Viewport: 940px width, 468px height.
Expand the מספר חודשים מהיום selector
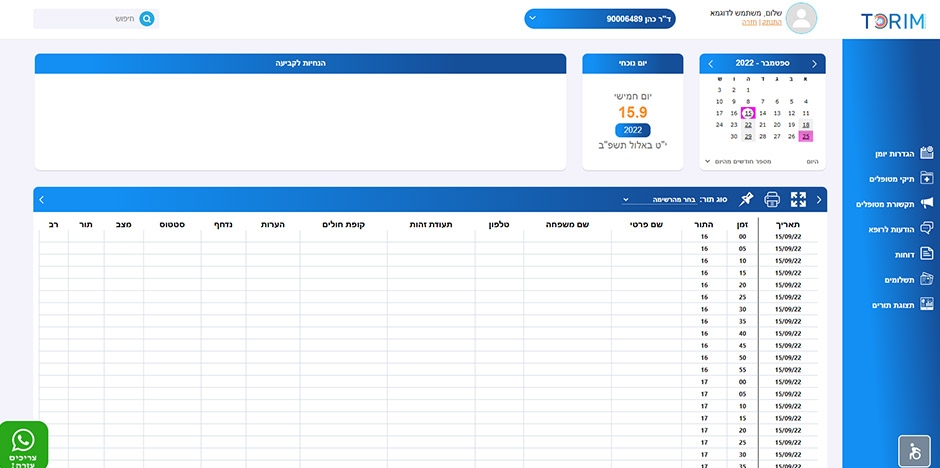point(742,160)
